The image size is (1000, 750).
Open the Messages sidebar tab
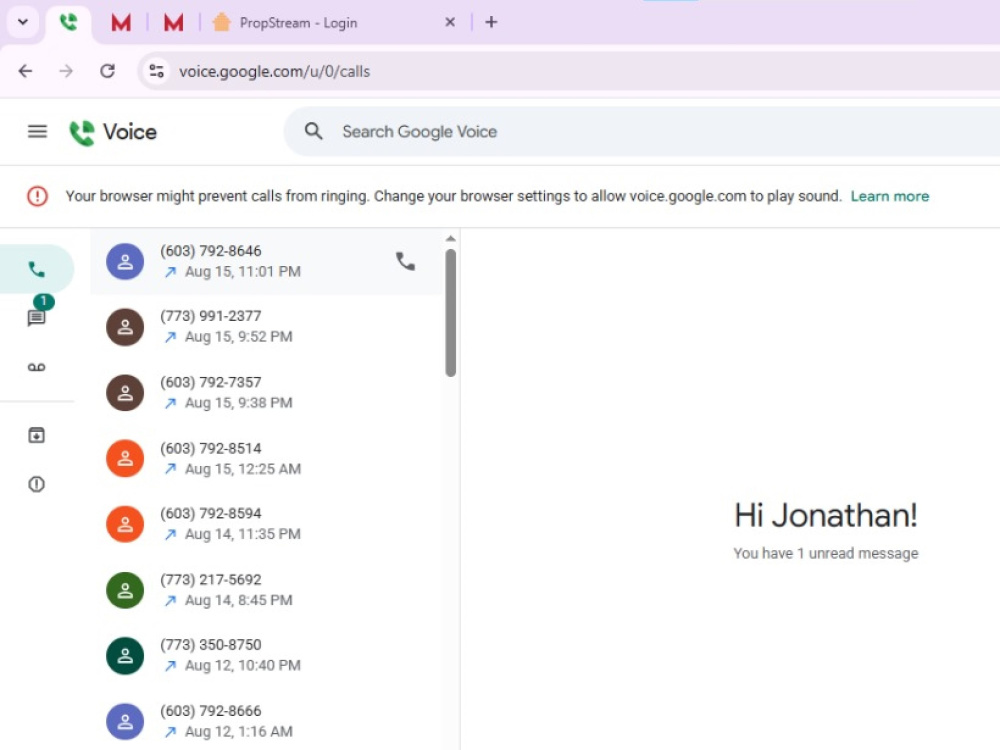coord(36,317)
